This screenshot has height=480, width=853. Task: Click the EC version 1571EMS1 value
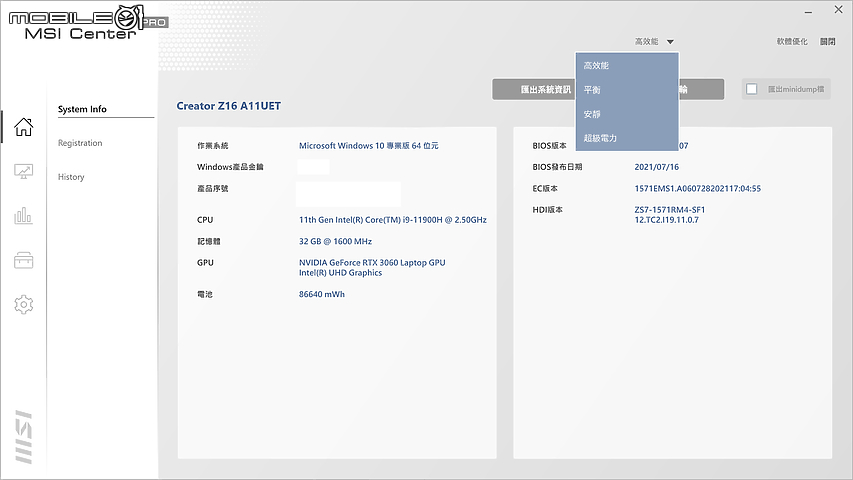tap(697, 188)
